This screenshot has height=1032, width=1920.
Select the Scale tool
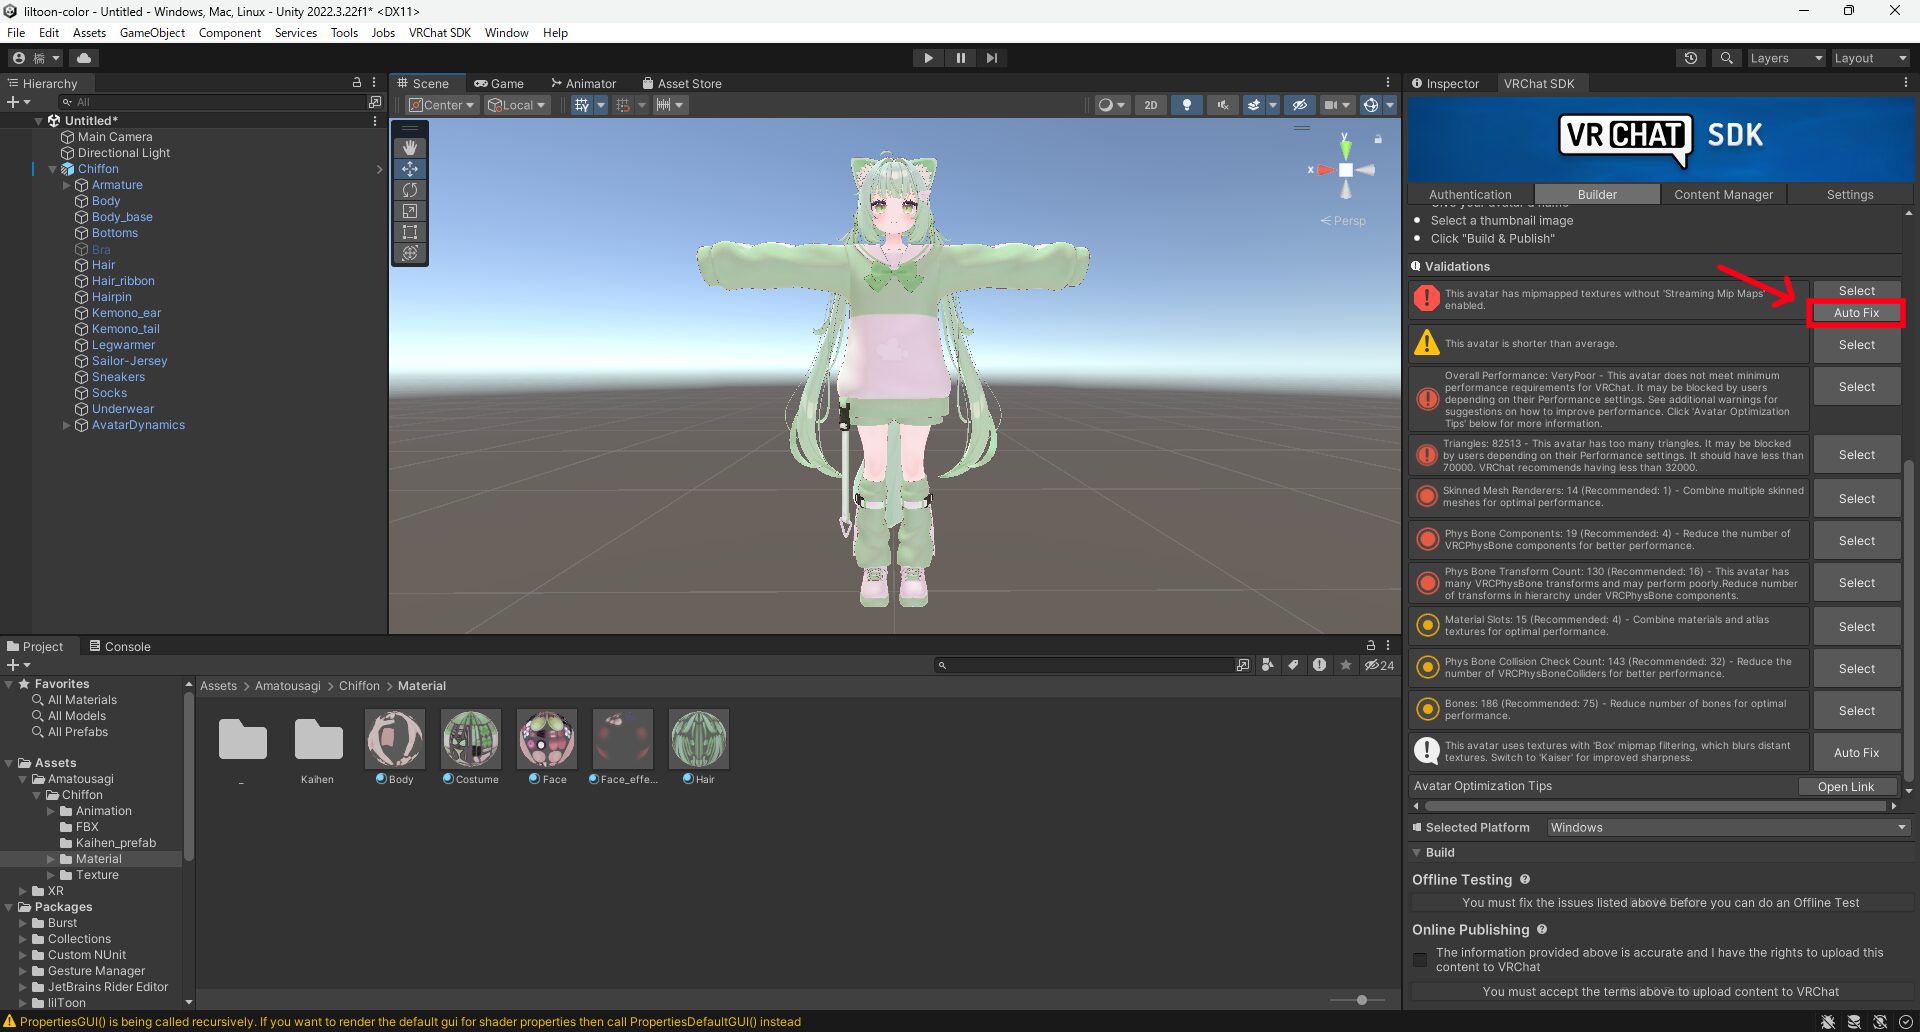410,211
